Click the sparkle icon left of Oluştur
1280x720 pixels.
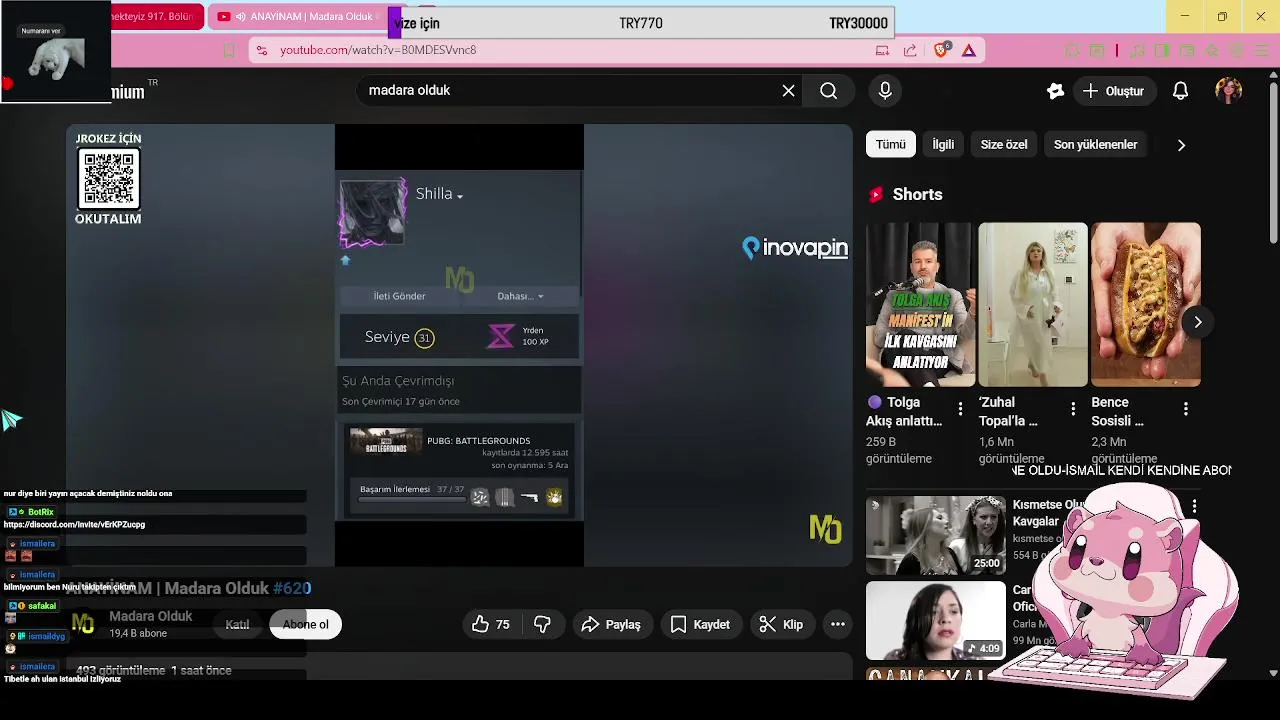(1055, 91)
